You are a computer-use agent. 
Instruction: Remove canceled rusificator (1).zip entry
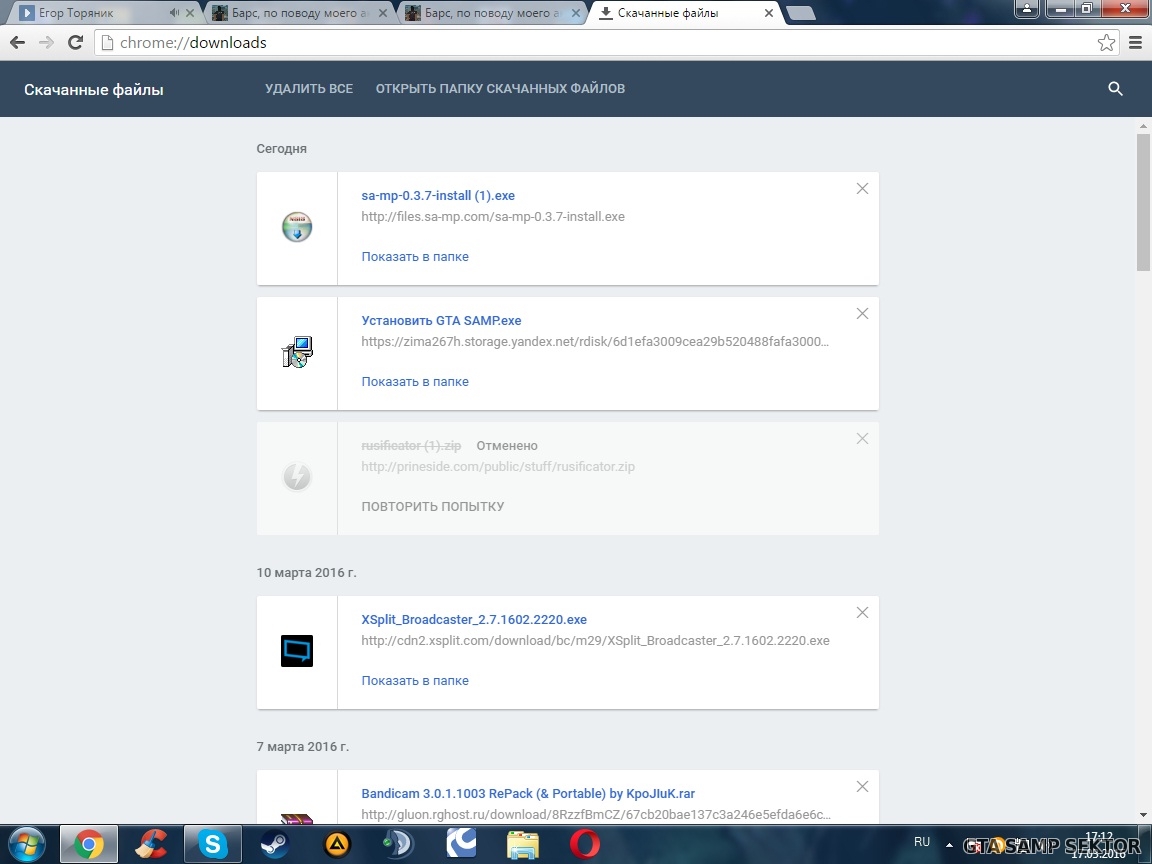pos(863,439)
